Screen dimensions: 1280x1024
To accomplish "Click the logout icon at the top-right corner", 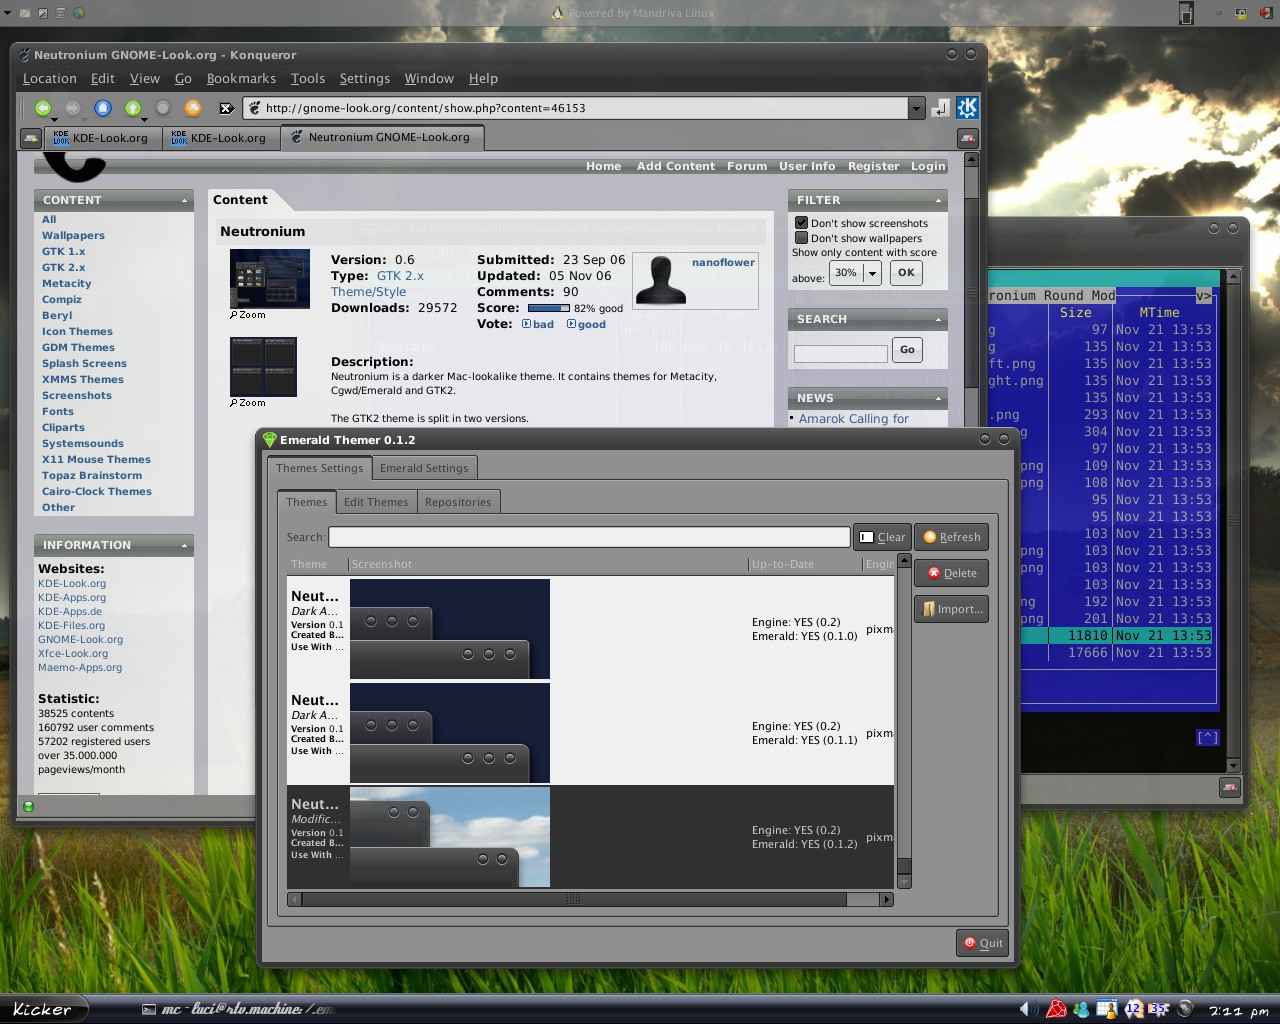I will (1266, 13).
